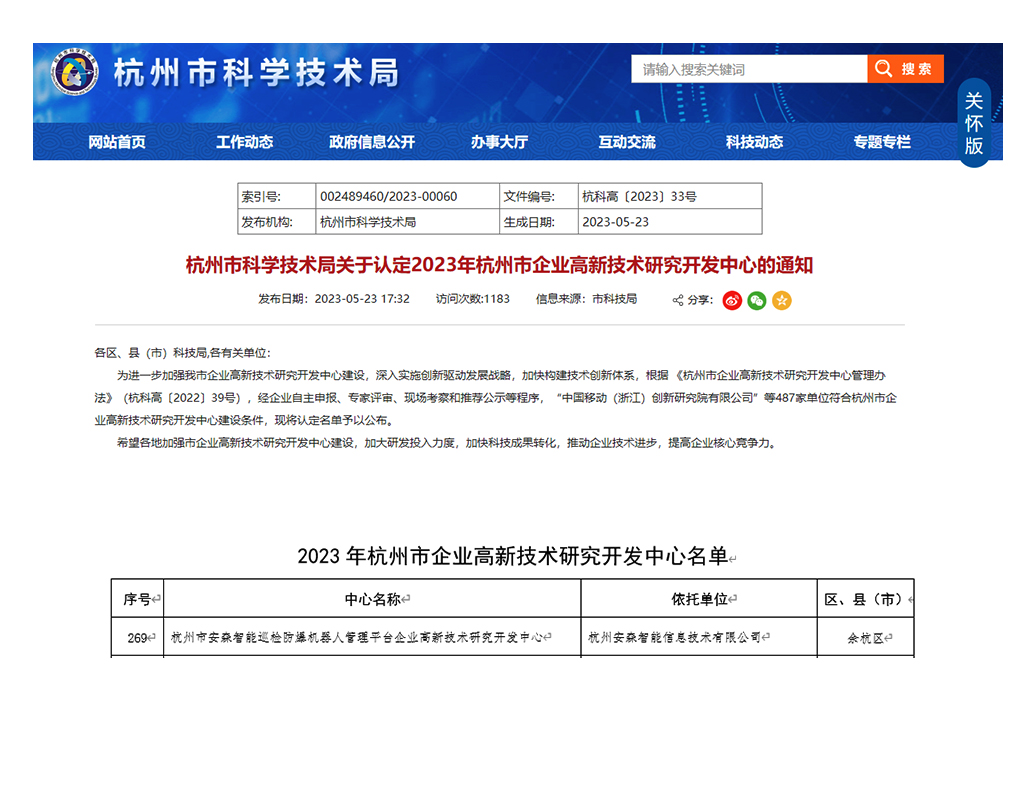
Task: Click the 2023年杭州市企业高新技术研究开发中心名单 heading
Action: tap(513, 556)
